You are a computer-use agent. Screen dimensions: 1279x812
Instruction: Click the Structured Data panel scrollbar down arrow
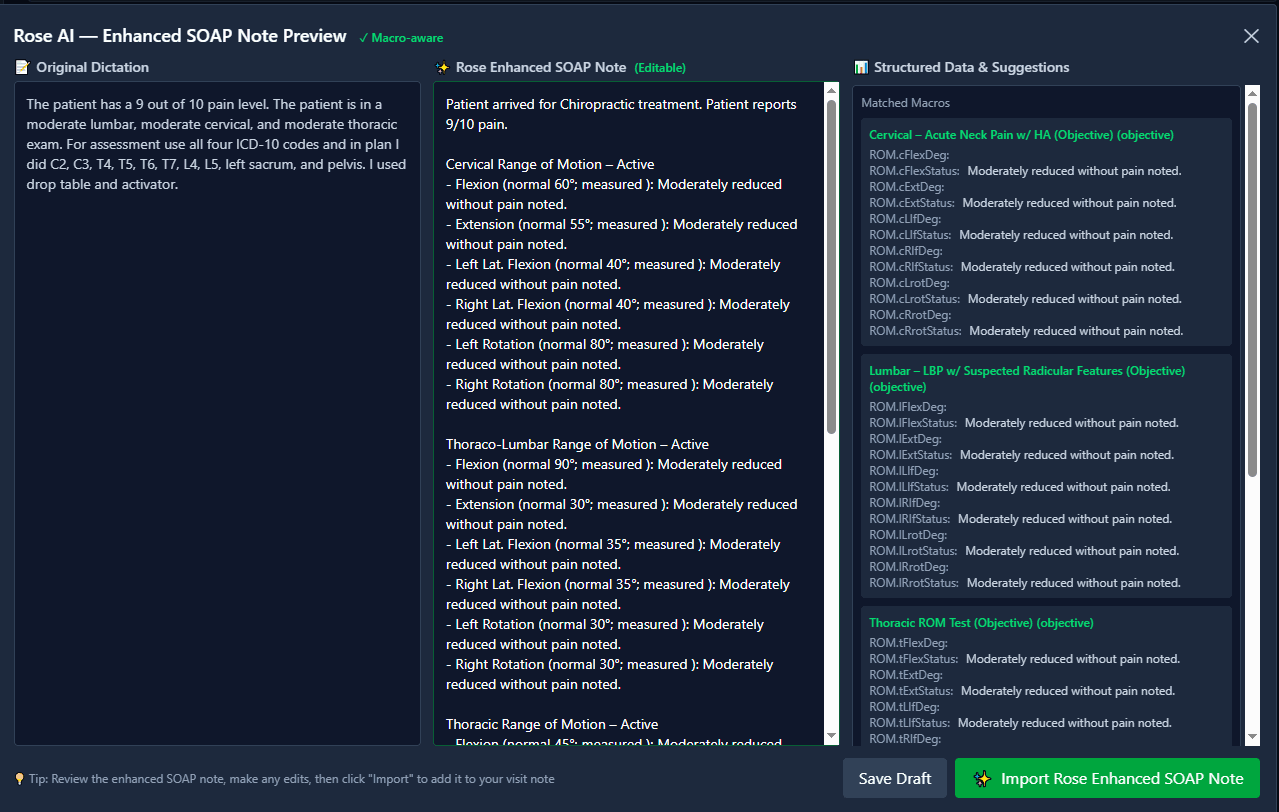click(x=1252, y=736)
